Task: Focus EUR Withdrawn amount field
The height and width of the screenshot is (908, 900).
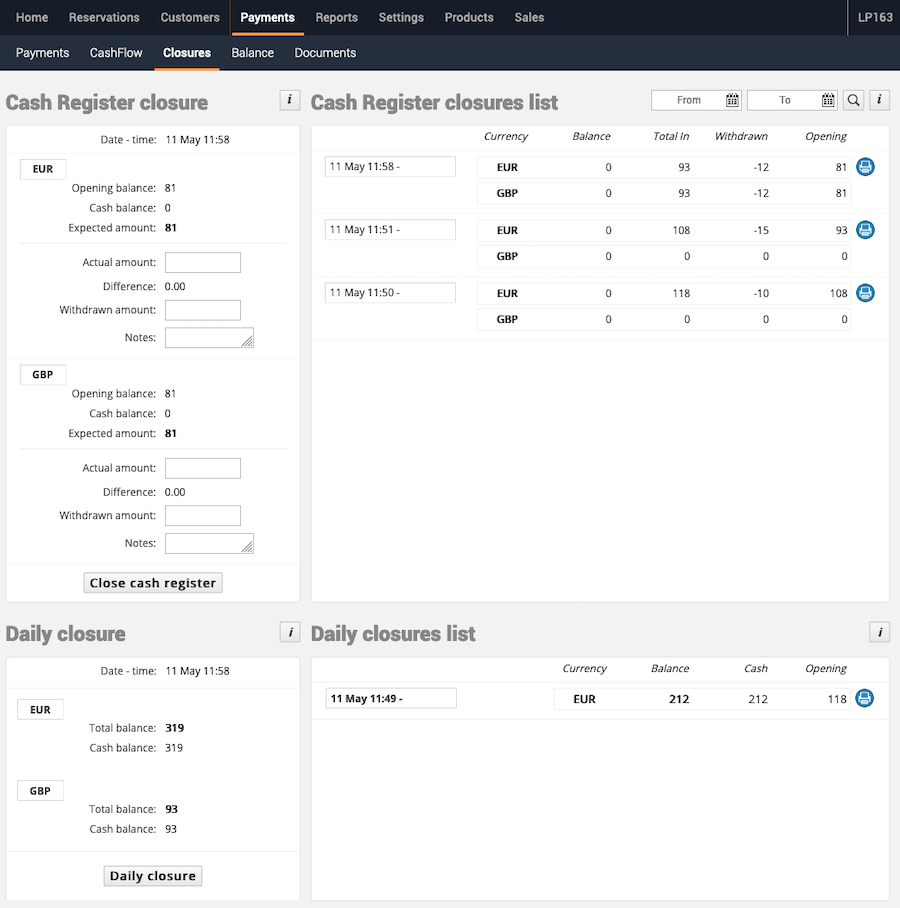Action: (x=203, y=310)
